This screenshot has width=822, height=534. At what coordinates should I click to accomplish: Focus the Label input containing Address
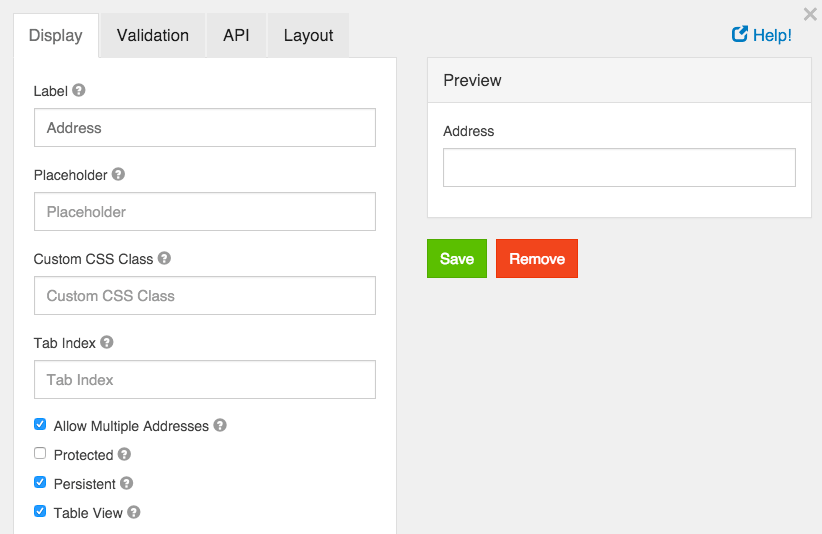(x=205, y=128)
